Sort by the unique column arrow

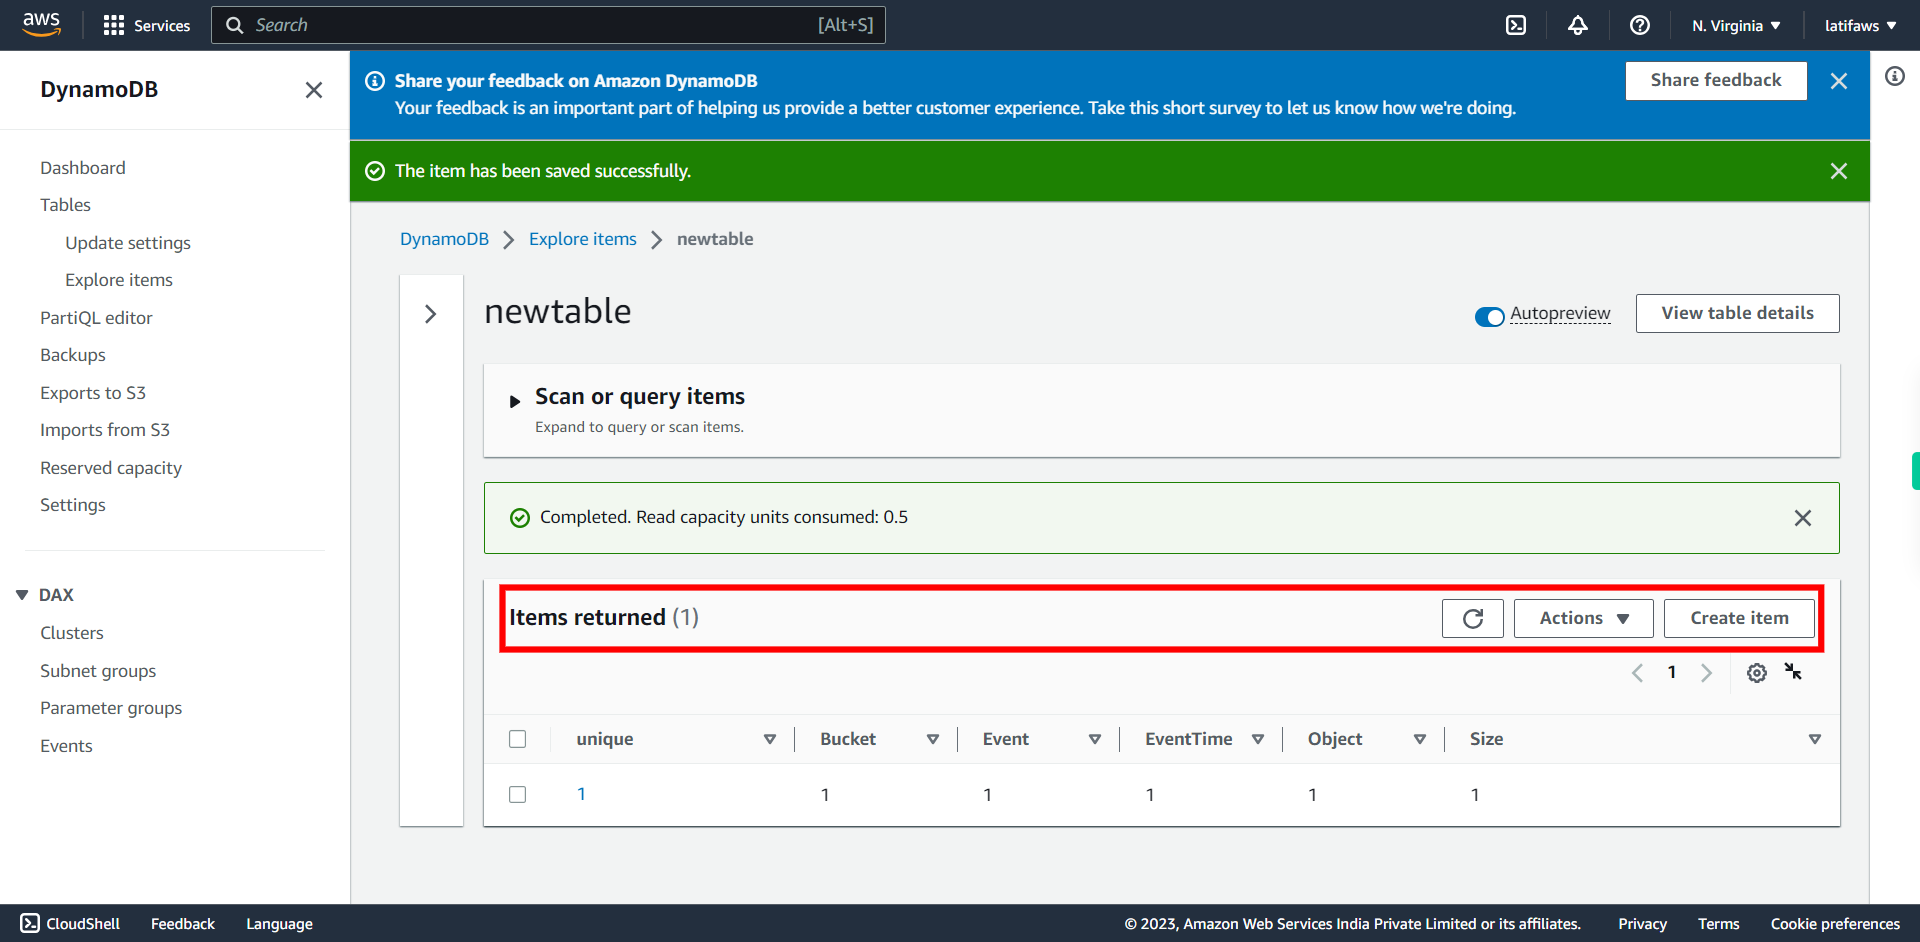770,739
